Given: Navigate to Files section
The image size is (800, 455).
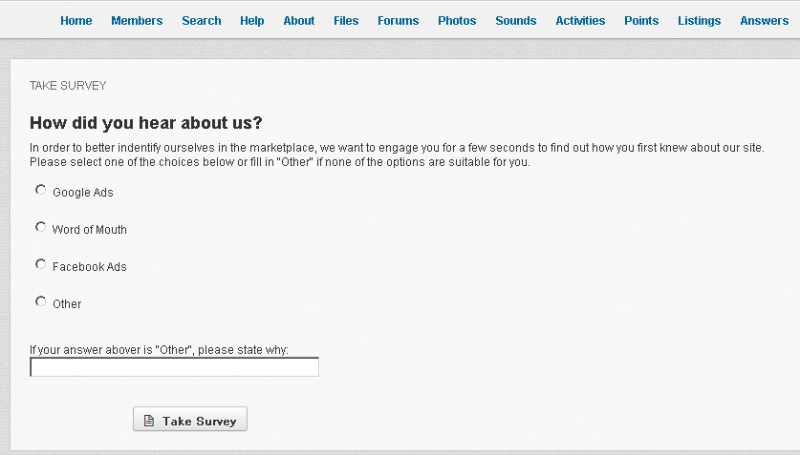Looking at the screenshot, I should click(346, 21).
